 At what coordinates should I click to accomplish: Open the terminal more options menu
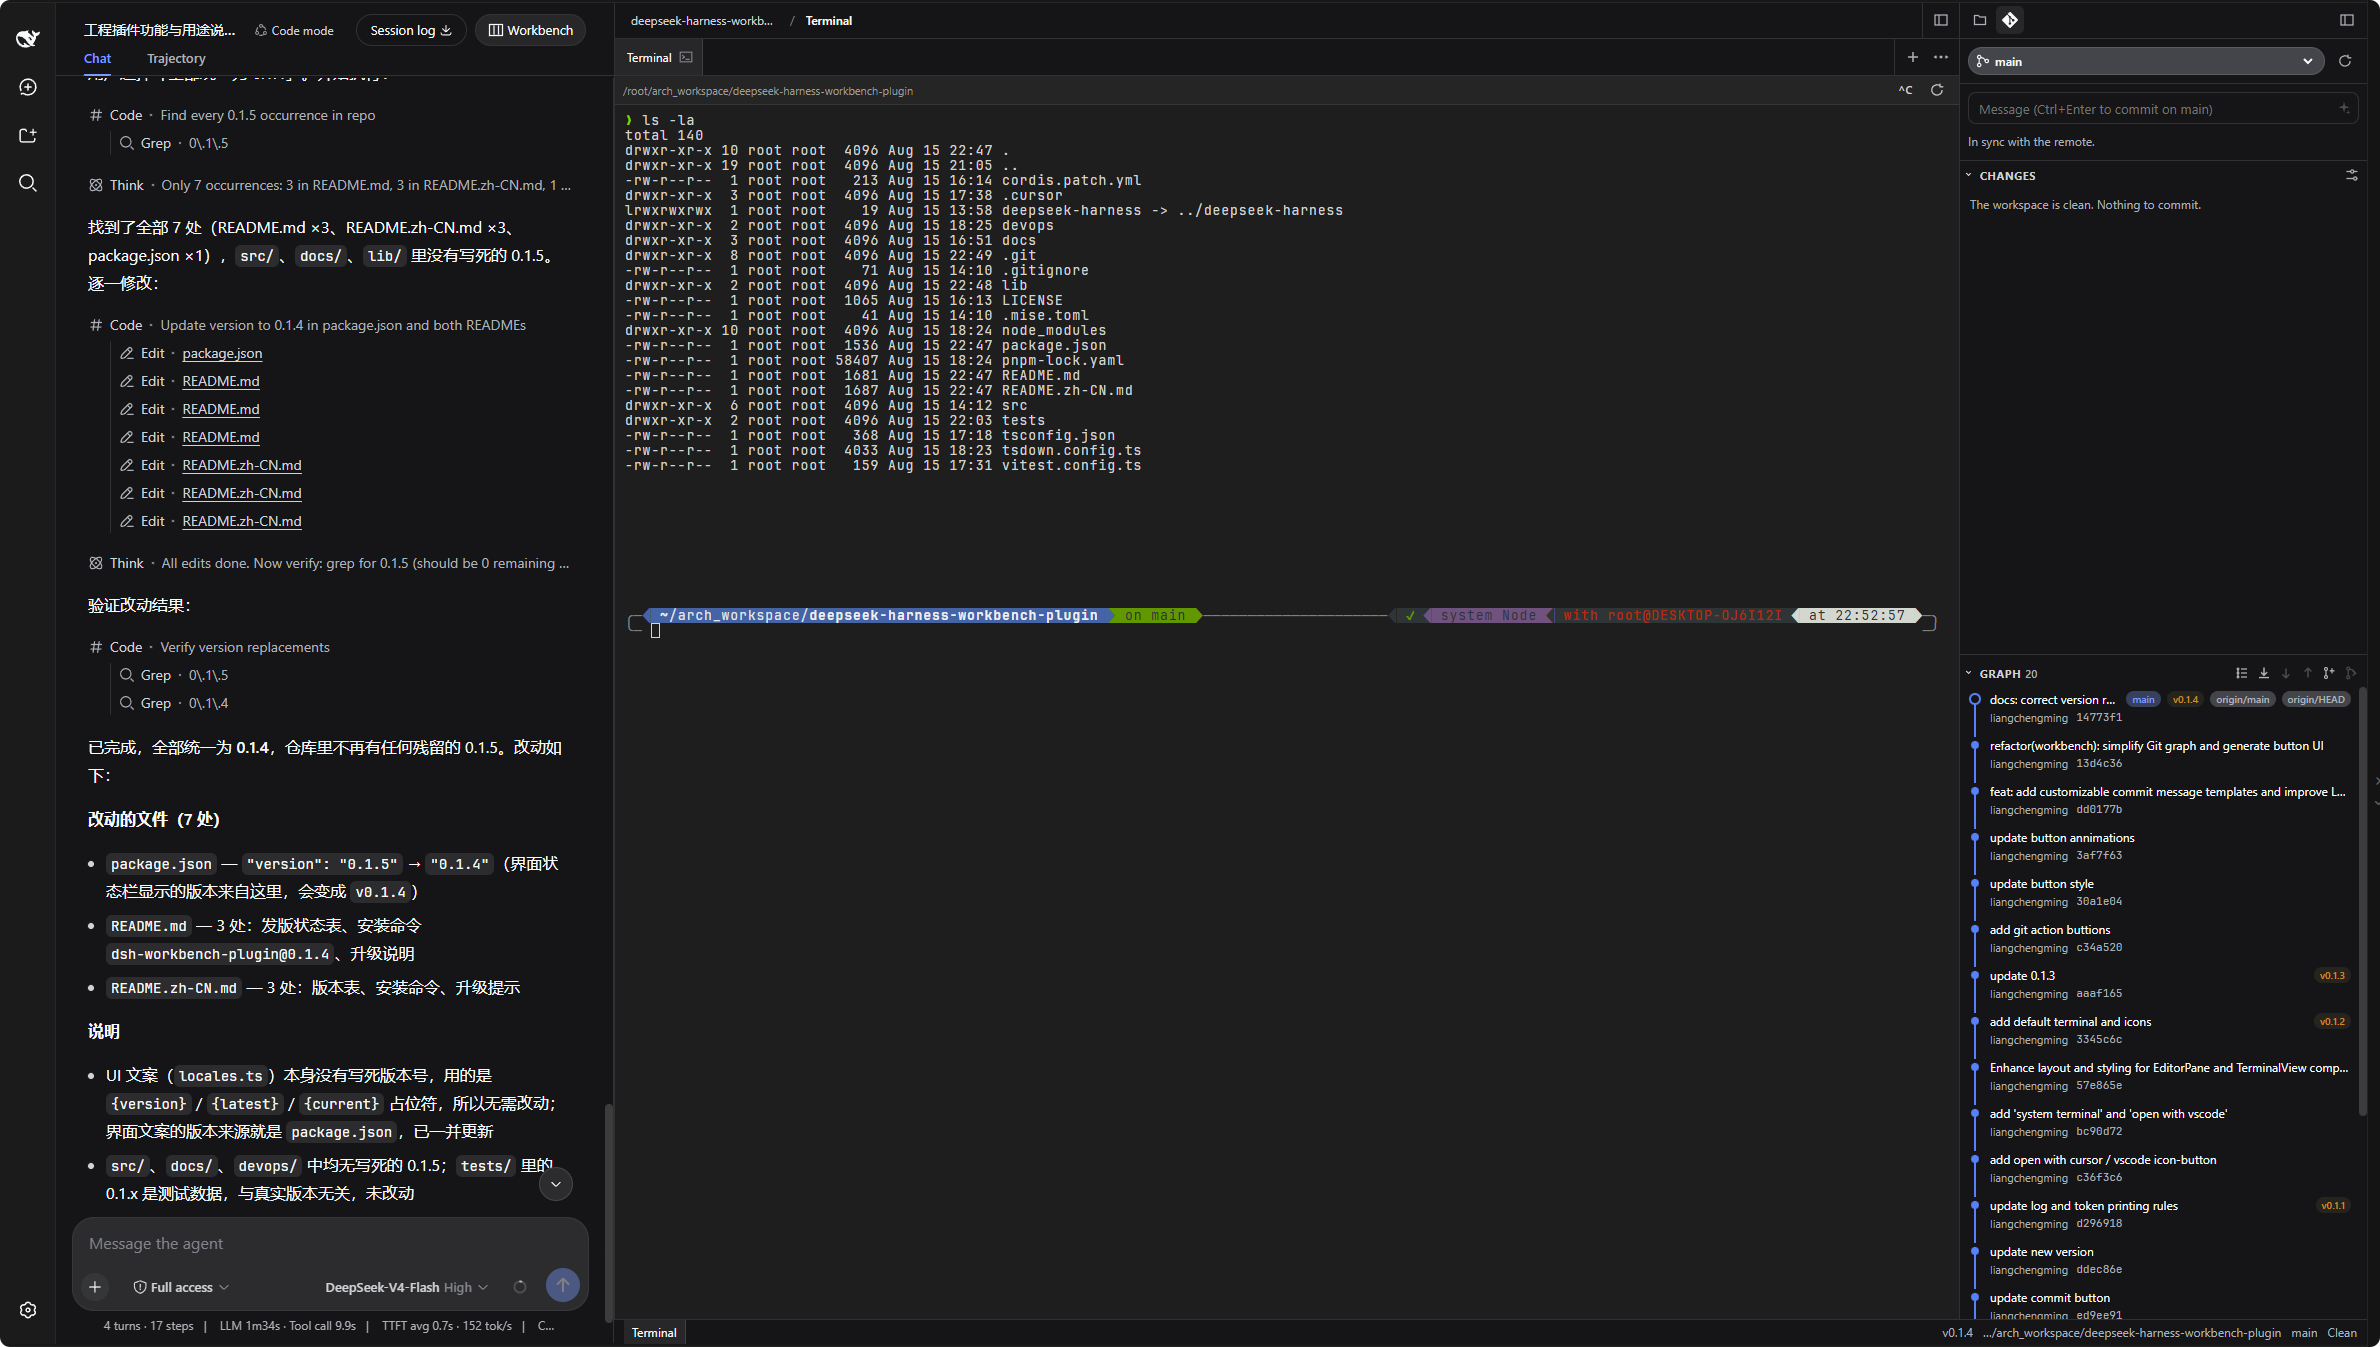(x=1940, y=57)
